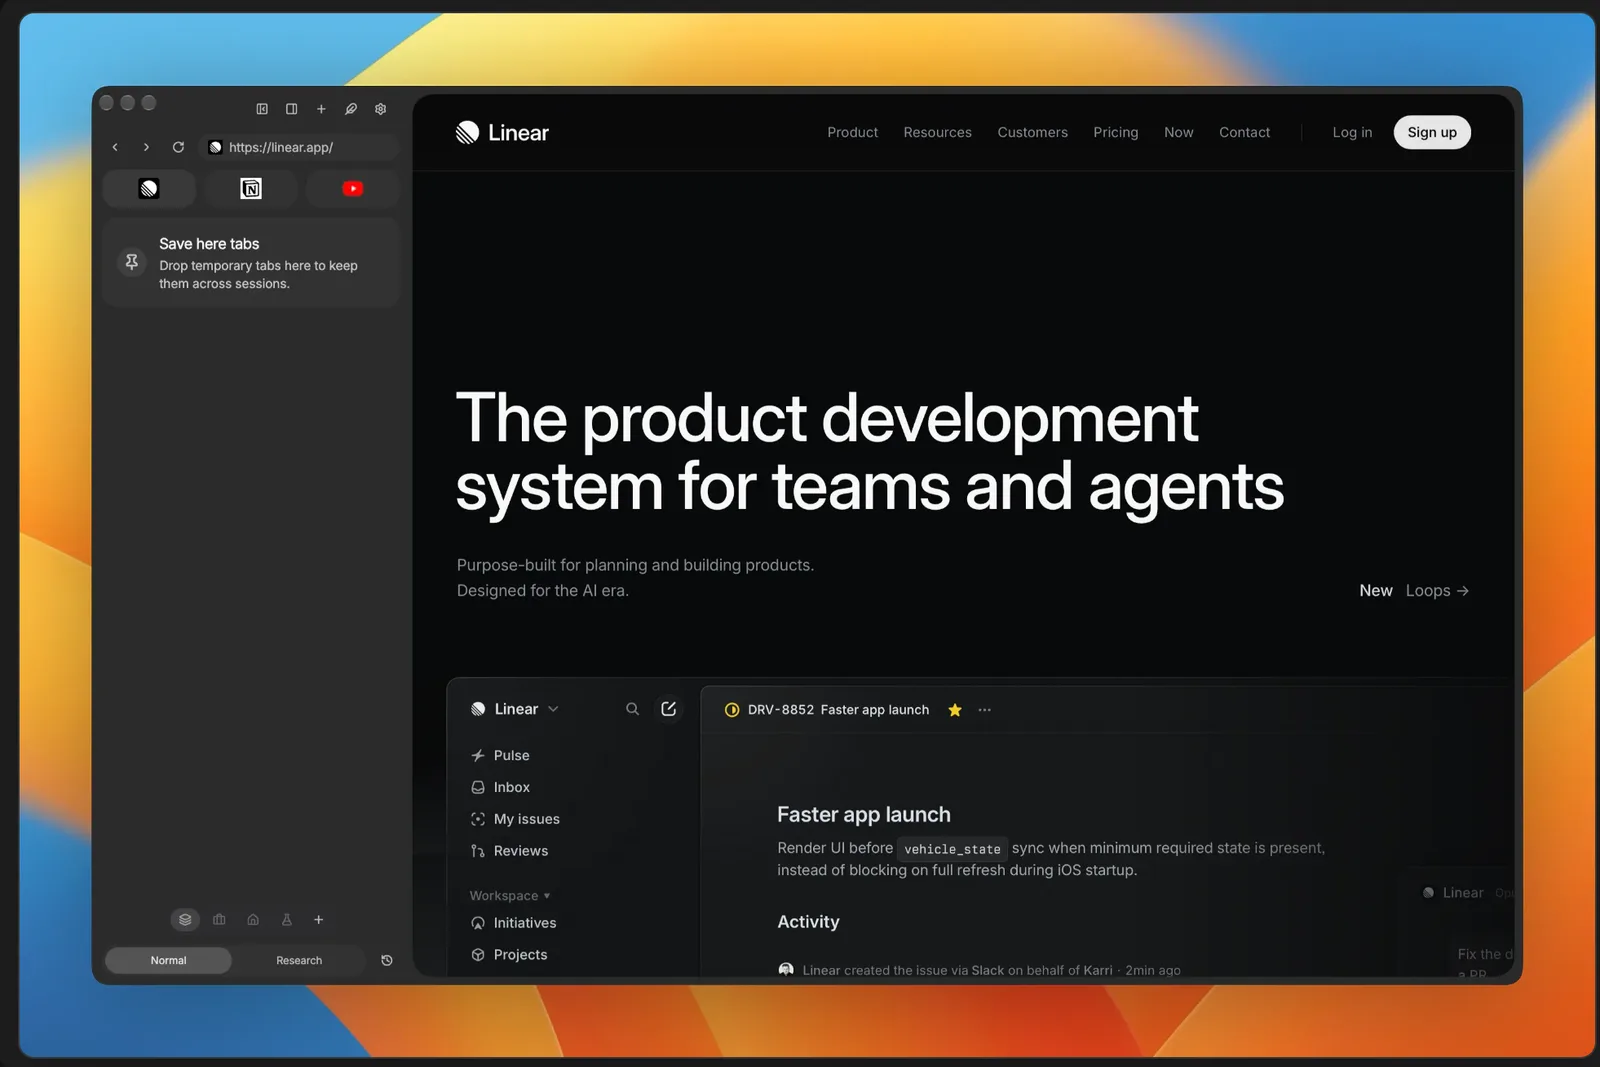Image resolution: width=1600 pixels, height=1067 pixels.
Task: Click the address bar showing https://linear.app/
Action: click(x=298, y=147)
